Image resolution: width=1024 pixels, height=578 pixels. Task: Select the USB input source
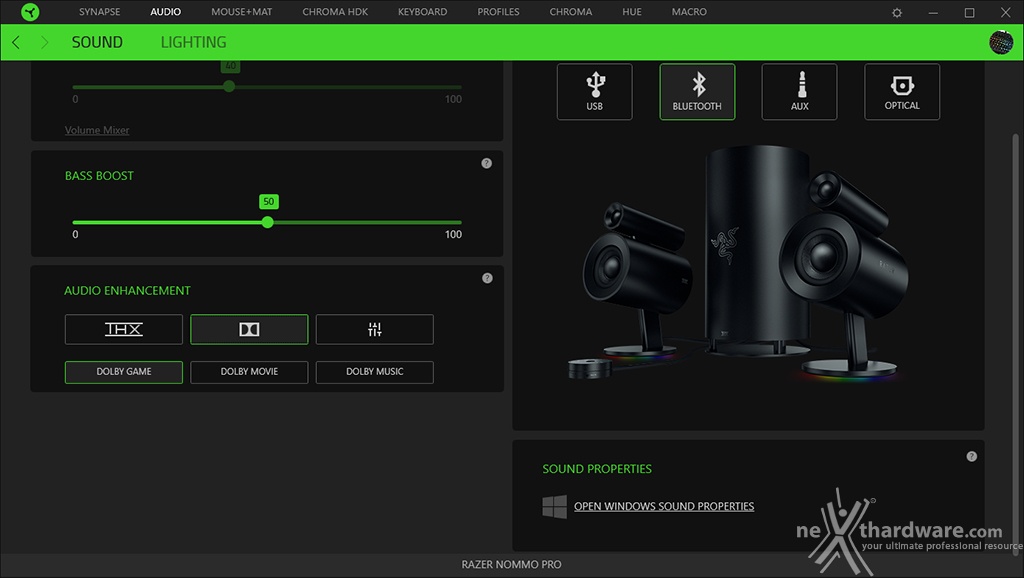[x=594, y=92]
